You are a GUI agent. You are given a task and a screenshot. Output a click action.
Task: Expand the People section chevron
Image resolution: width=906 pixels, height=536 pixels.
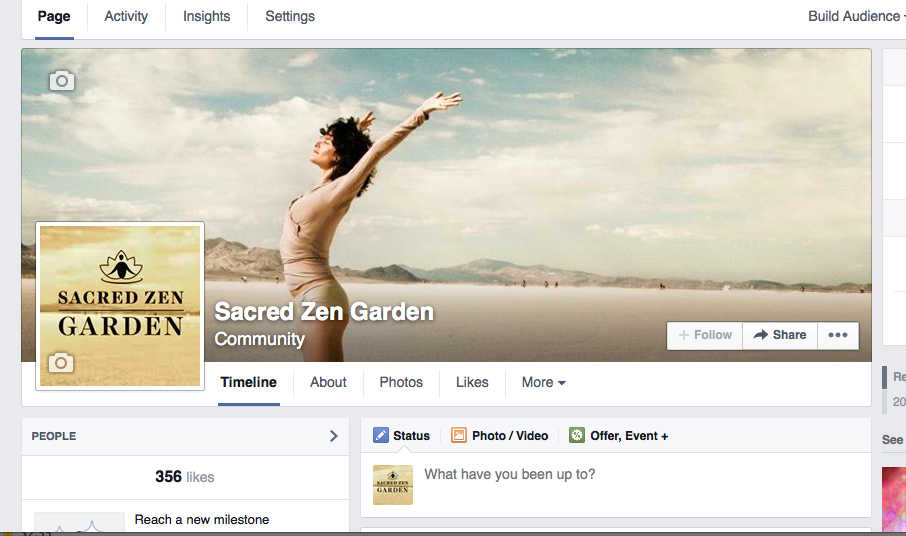(x=334, y=436)
